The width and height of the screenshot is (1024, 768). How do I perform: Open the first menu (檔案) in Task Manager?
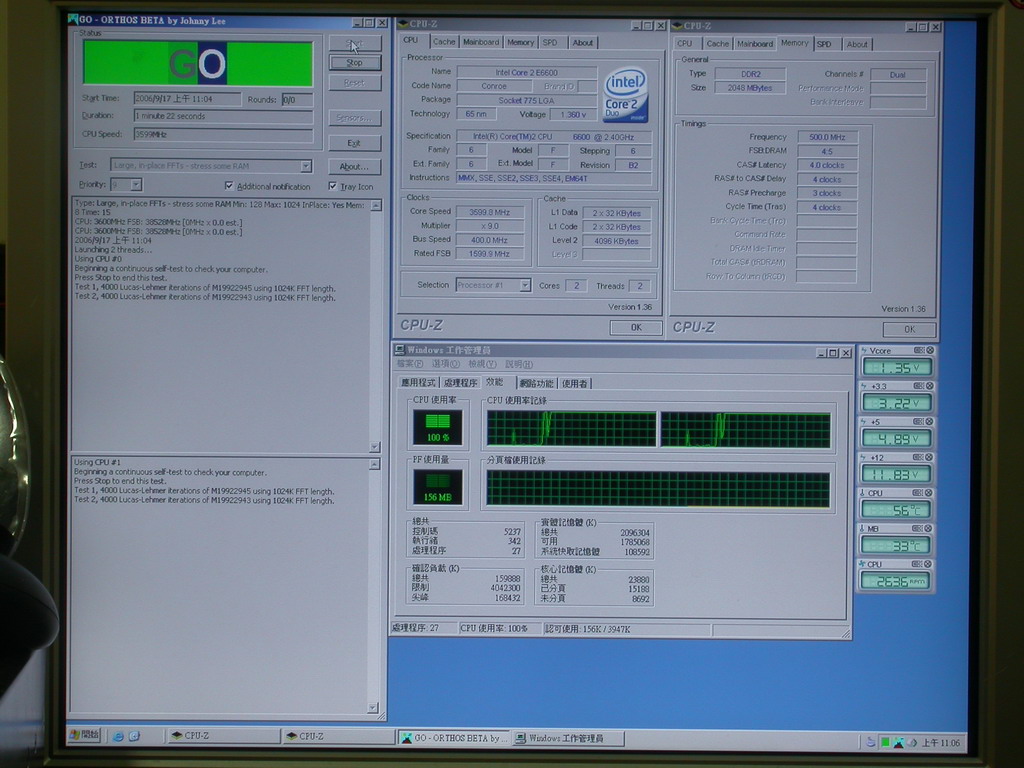pos(409,364)
